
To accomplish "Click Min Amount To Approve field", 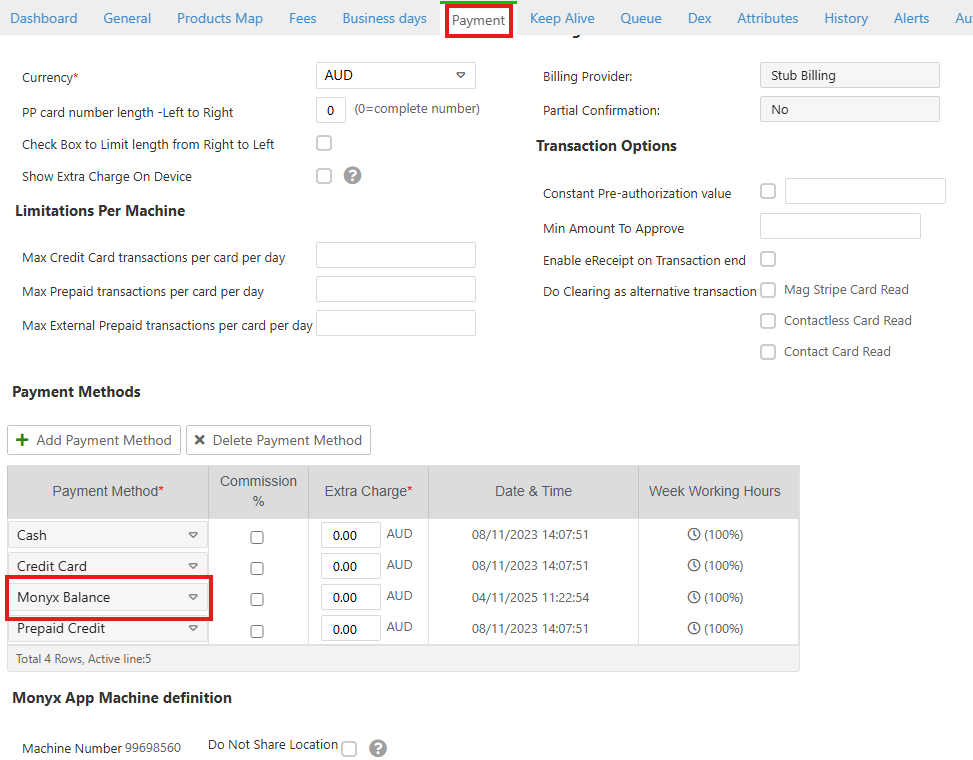I will click(x=840, y=226).
